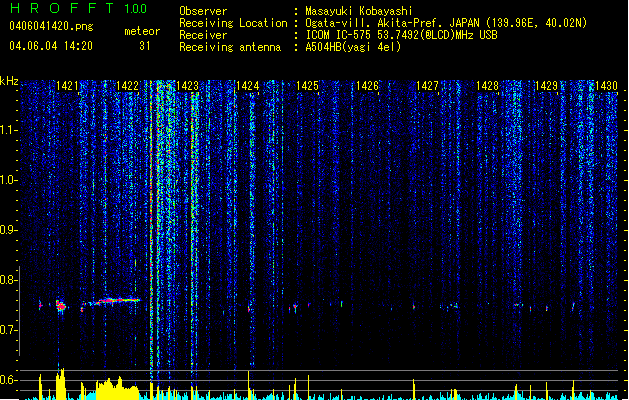Select the filename 0406041420.png
Viewport: 629px width, 400px height.
[x=51, y=26]
